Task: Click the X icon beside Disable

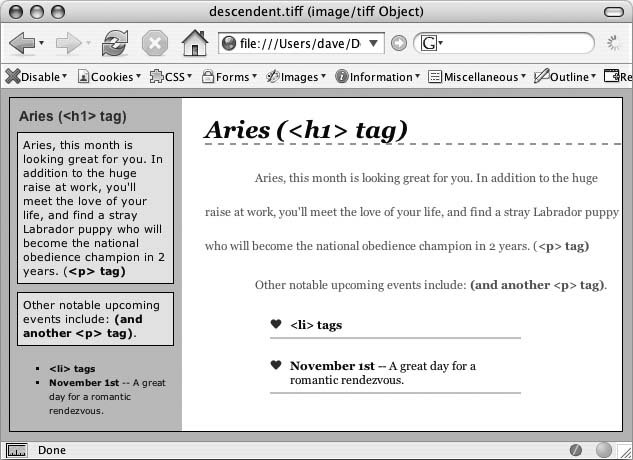Action: pos(13,76)
